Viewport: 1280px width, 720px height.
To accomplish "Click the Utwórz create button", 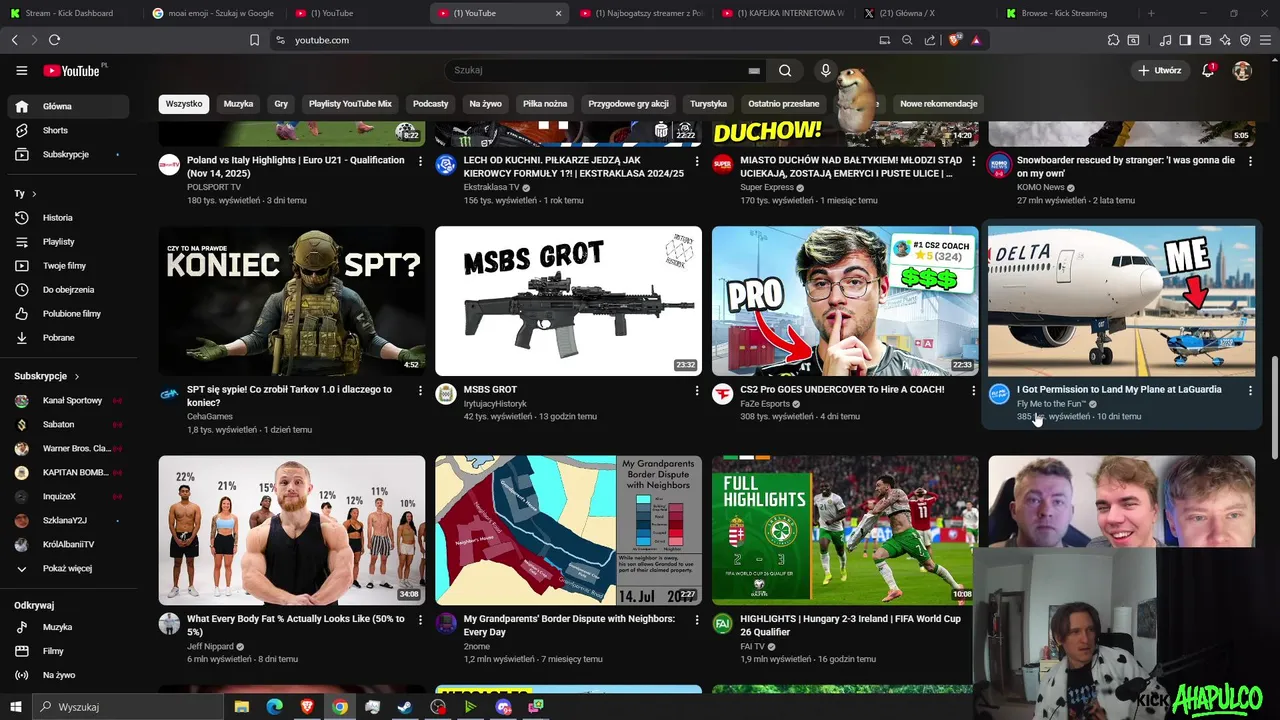I will click(x=1160, y=71).
